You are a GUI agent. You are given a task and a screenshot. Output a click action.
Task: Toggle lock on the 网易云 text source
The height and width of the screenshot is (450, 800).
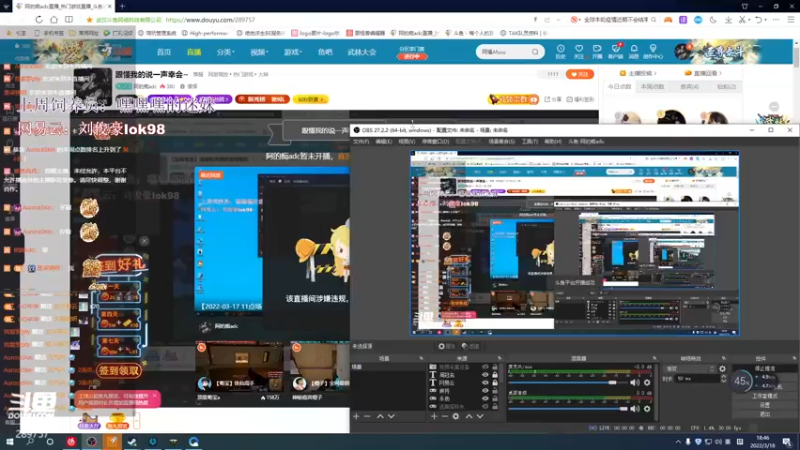tap(494, 383)
